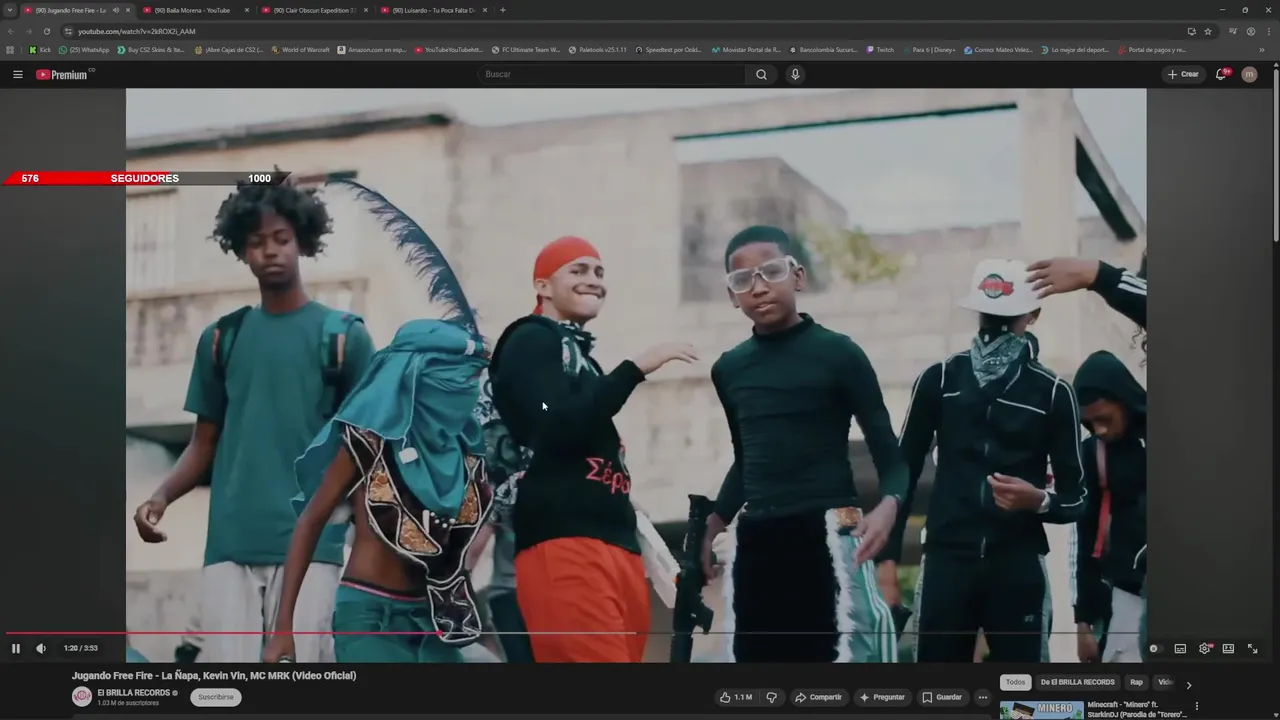Viewport: 1280px width, 720px height.
Task: Click the Preguntar button
Action: [x=881, y=697]
